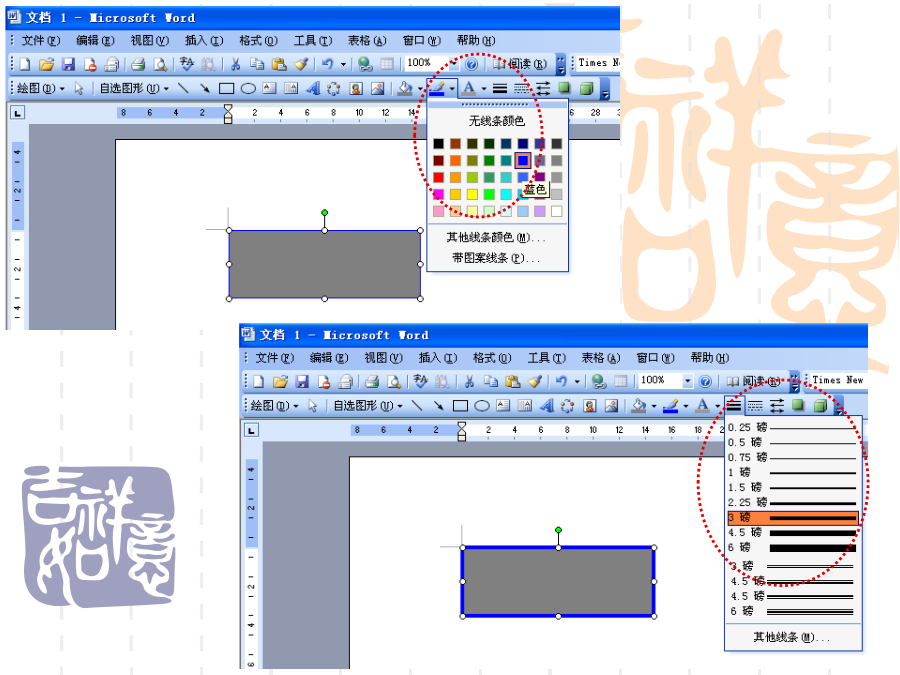The height and width of the screenshot is (675, 900).
Task: Select Rectangle drawing tool in upper Word window
Action: pos(227,88)
